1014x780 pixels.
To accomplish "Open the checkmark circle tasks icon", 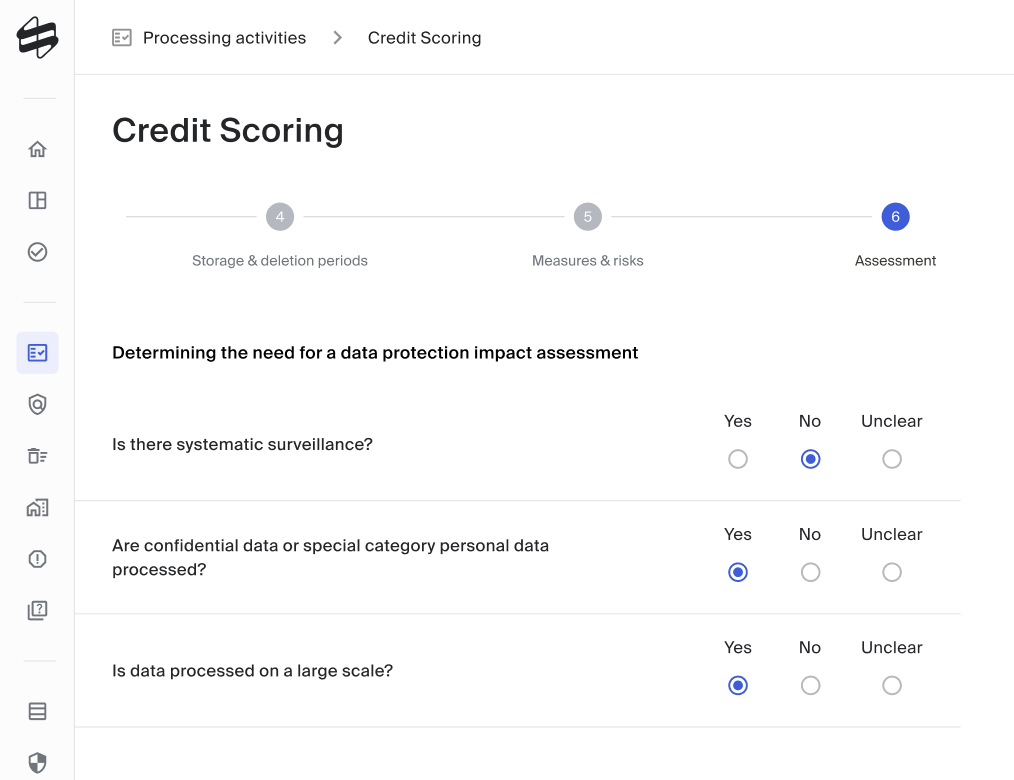I will (38, 252).
